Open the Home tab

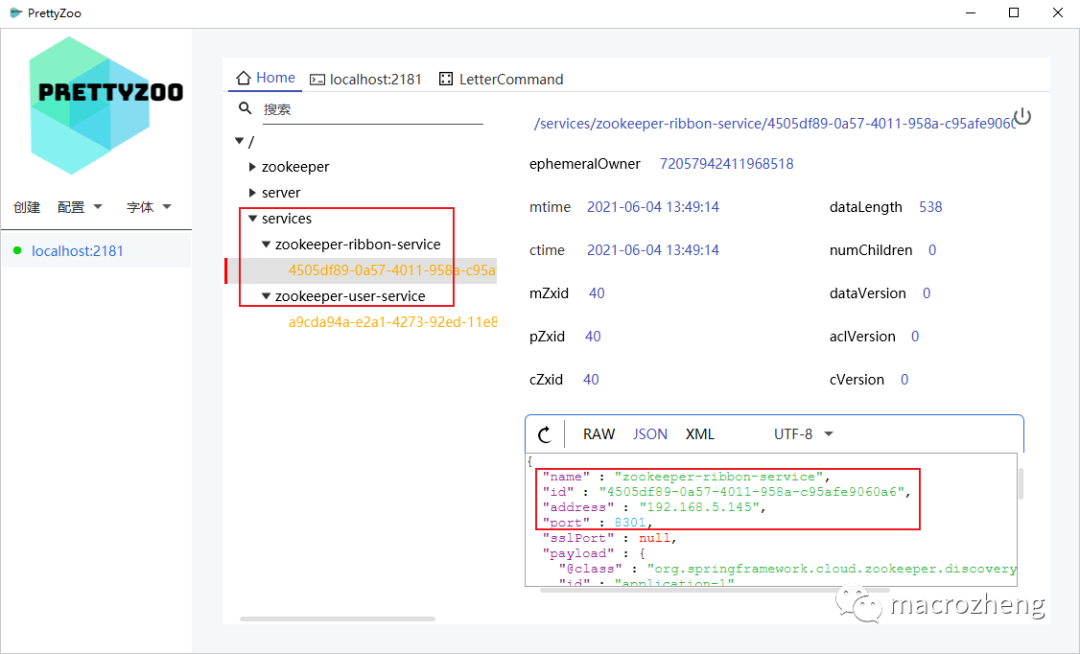click(x=265, y=78)
